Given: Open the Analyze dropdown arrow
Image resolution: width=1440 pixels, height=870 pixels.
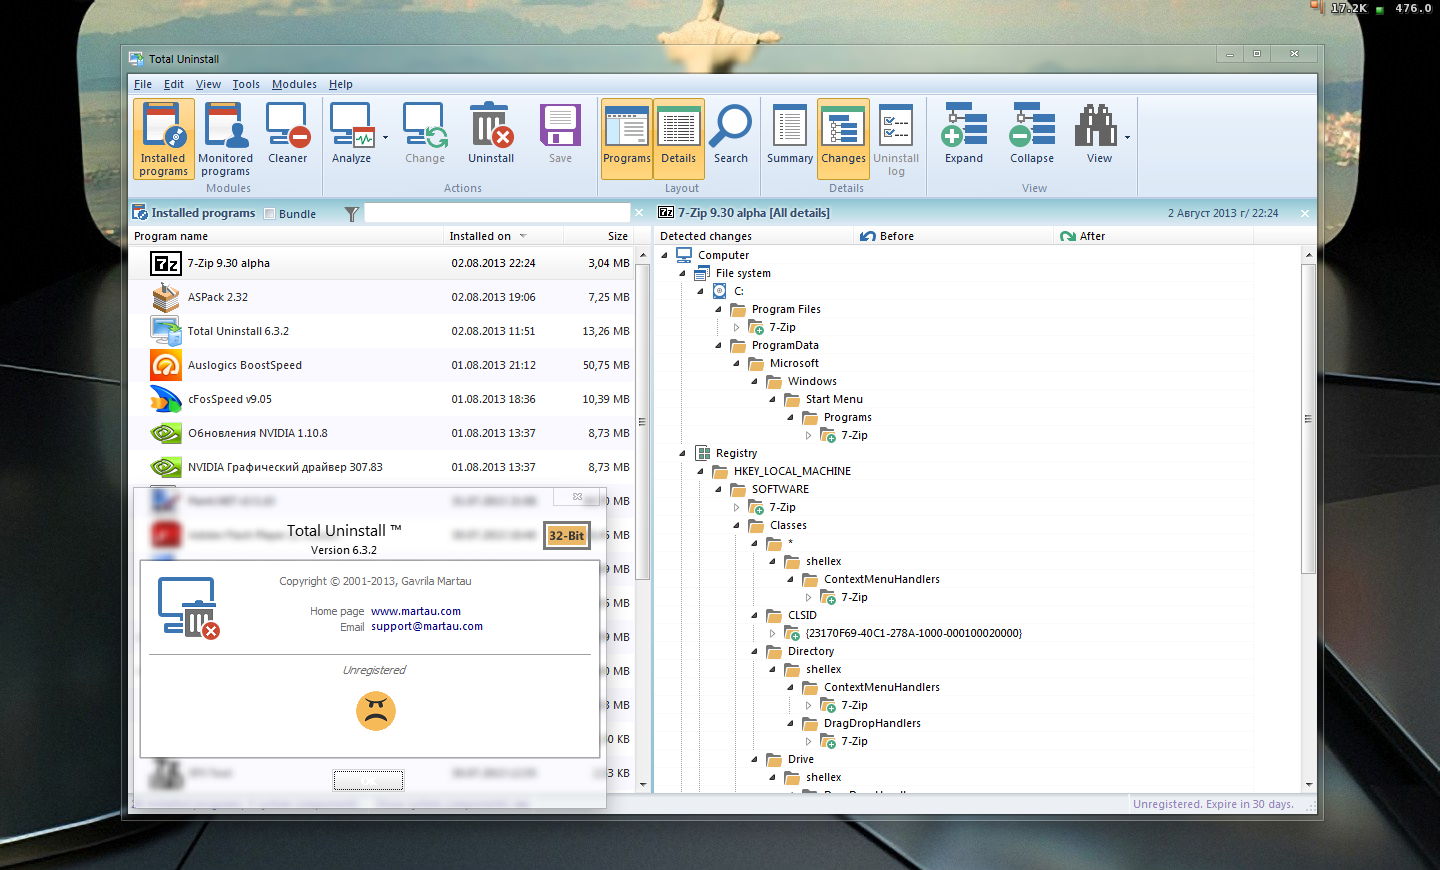Looking at the screenshot, I should point(385,138).
